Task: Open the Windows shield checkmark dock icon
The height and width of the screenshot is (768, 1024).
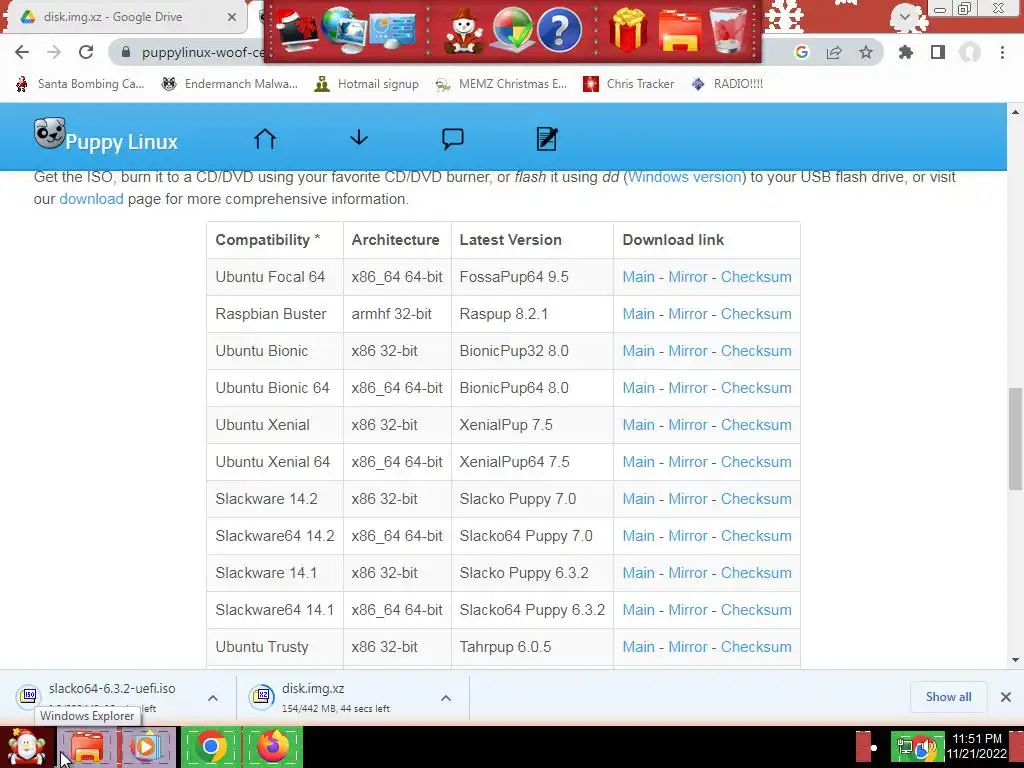Action: point(513,31)
